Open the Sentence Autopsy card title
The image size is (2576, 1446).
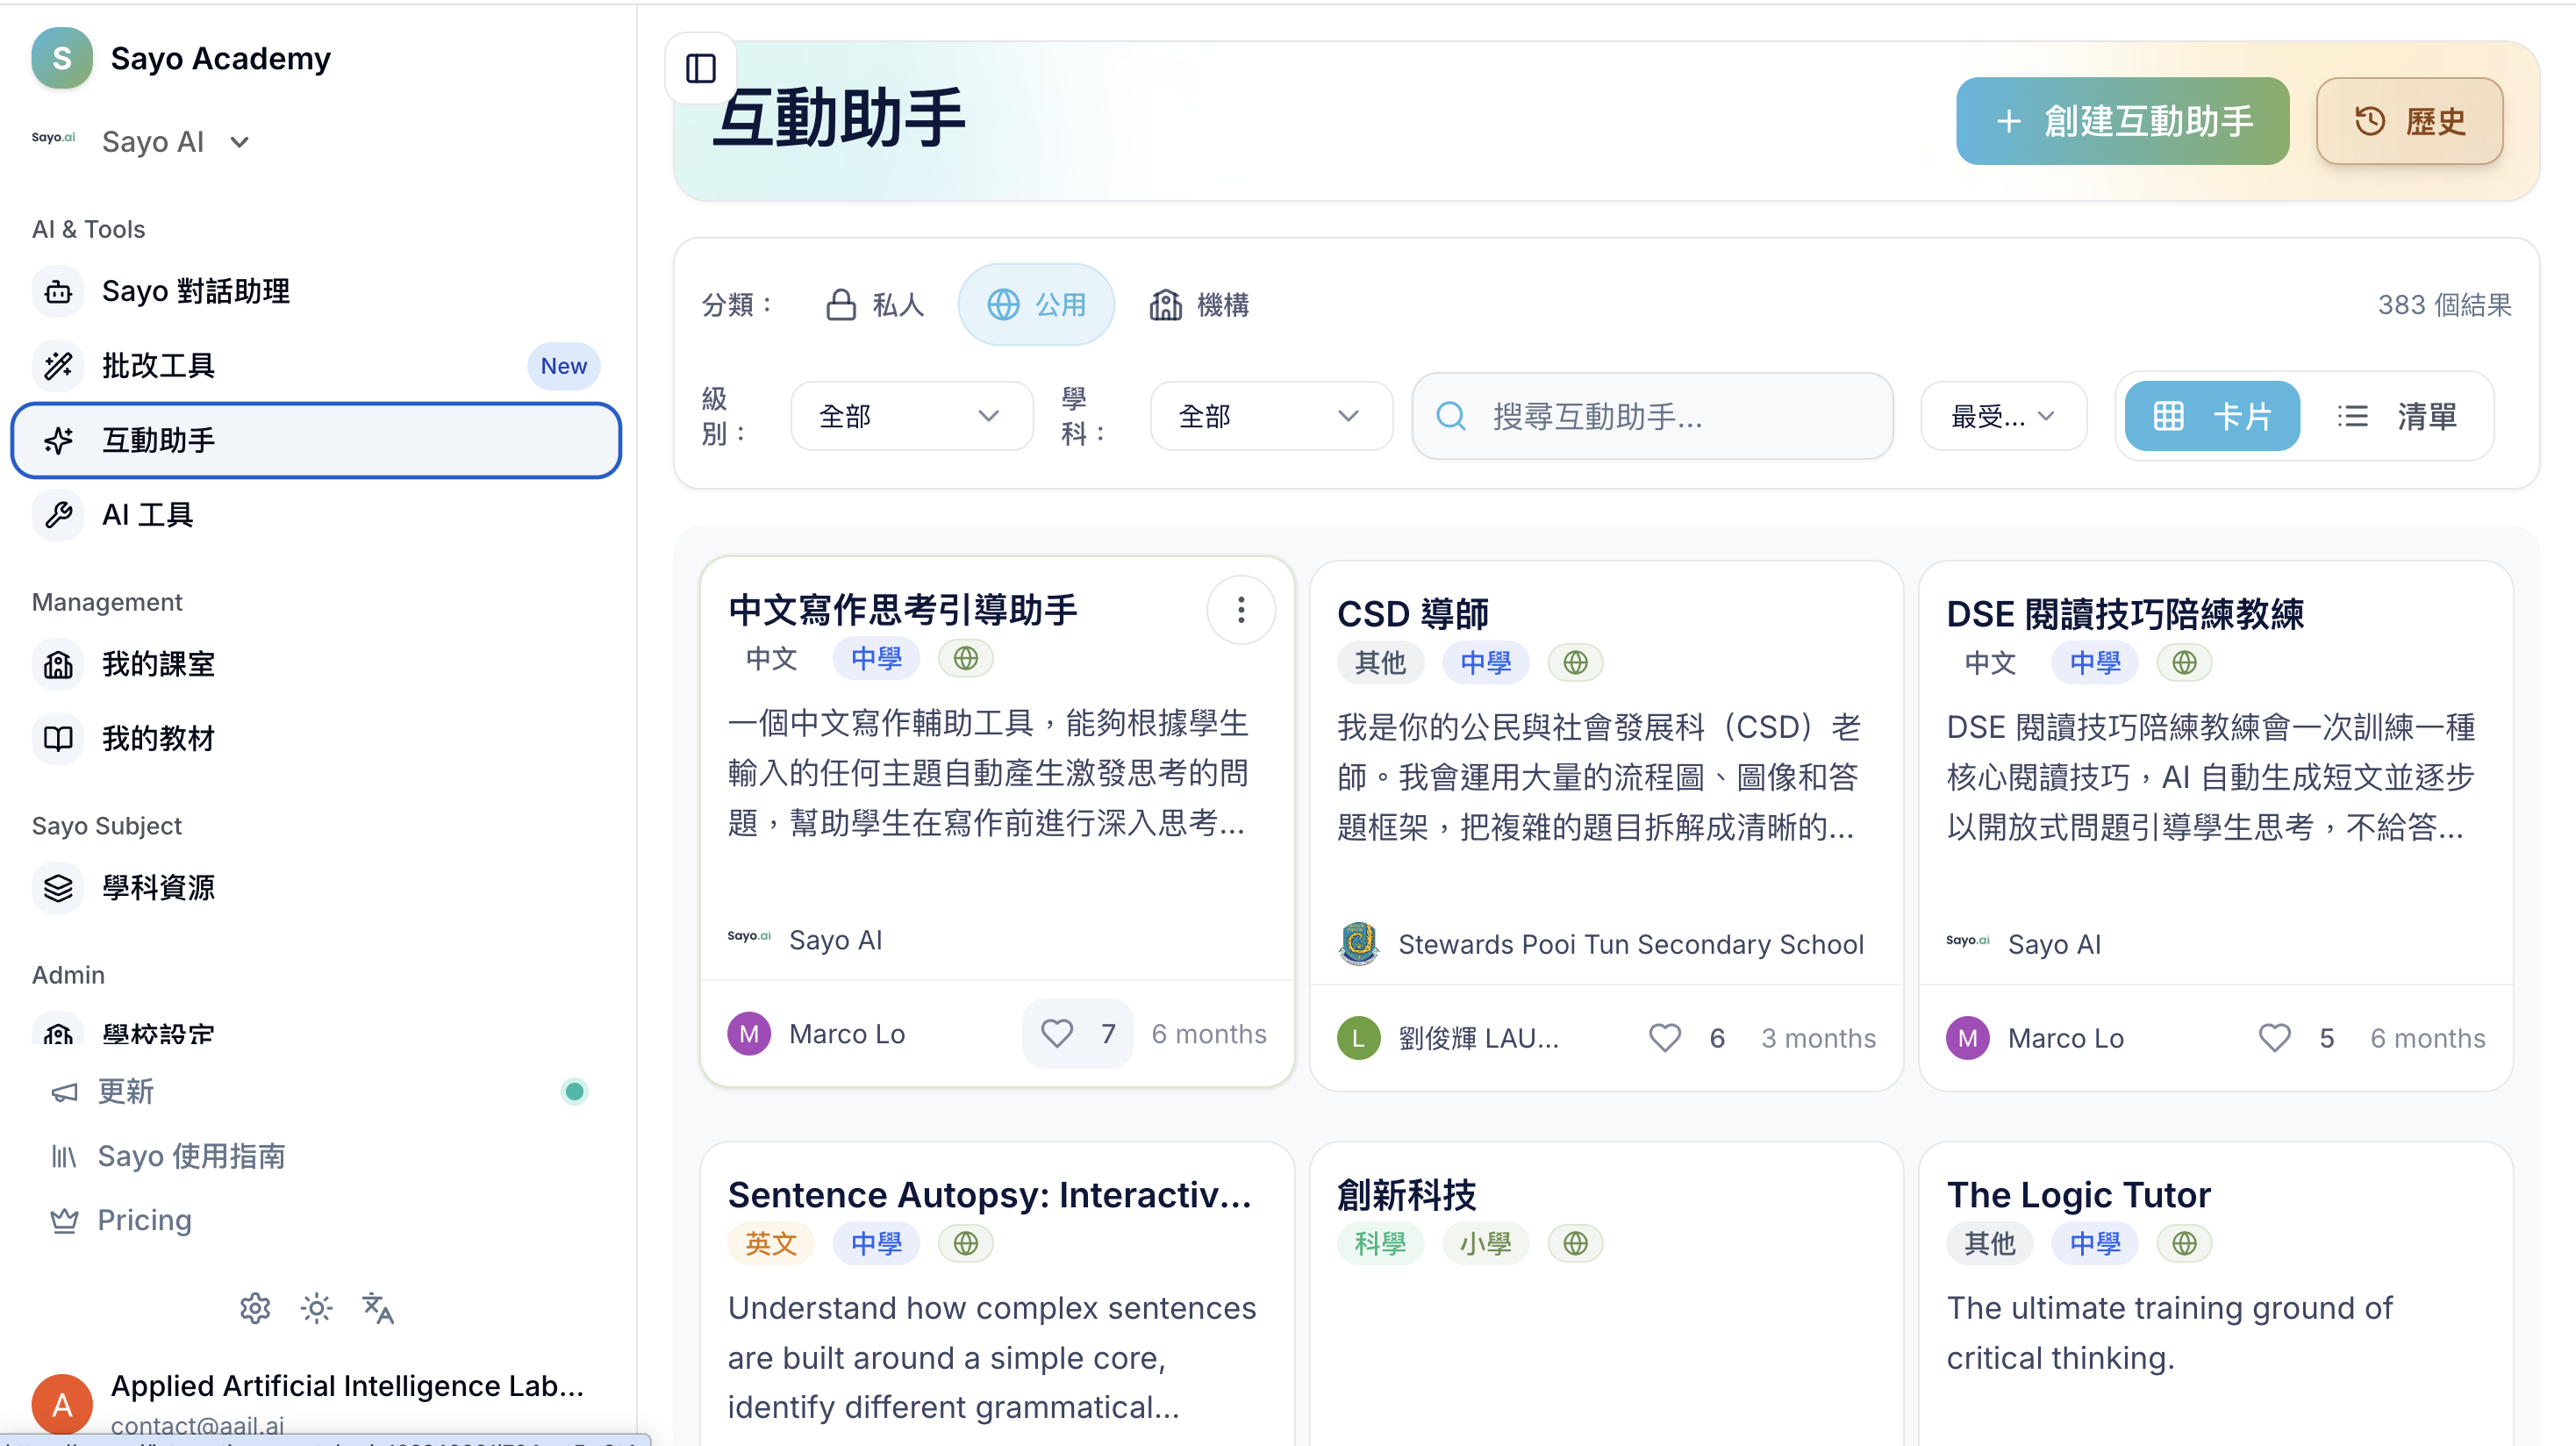(x=989, y=1194)
